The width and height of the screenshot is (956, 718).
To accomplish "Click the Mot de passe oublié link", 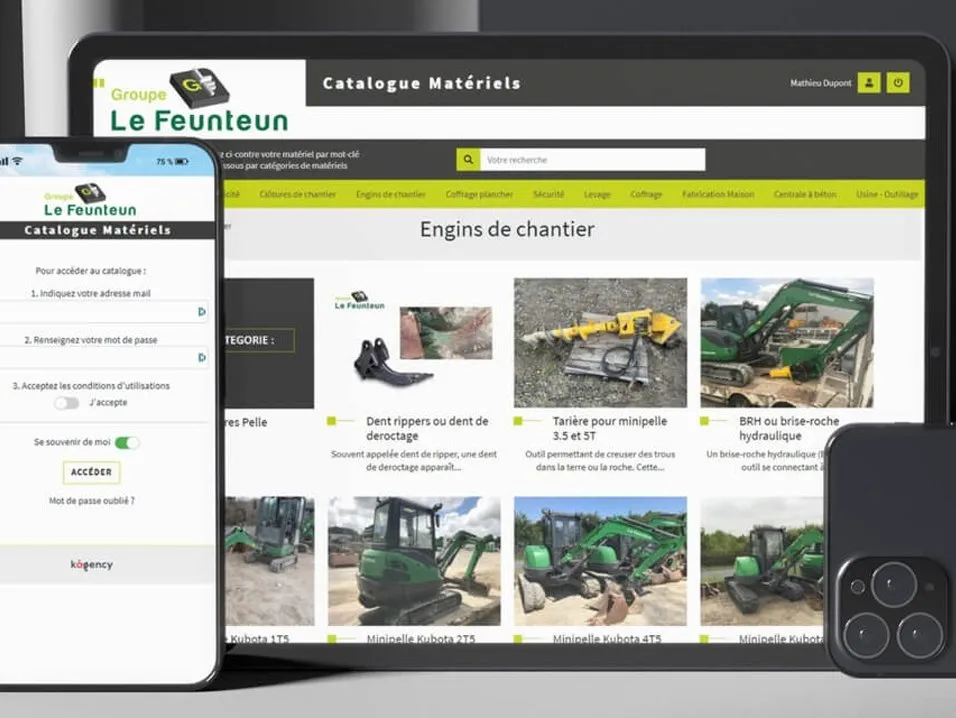I will [91, 501].
